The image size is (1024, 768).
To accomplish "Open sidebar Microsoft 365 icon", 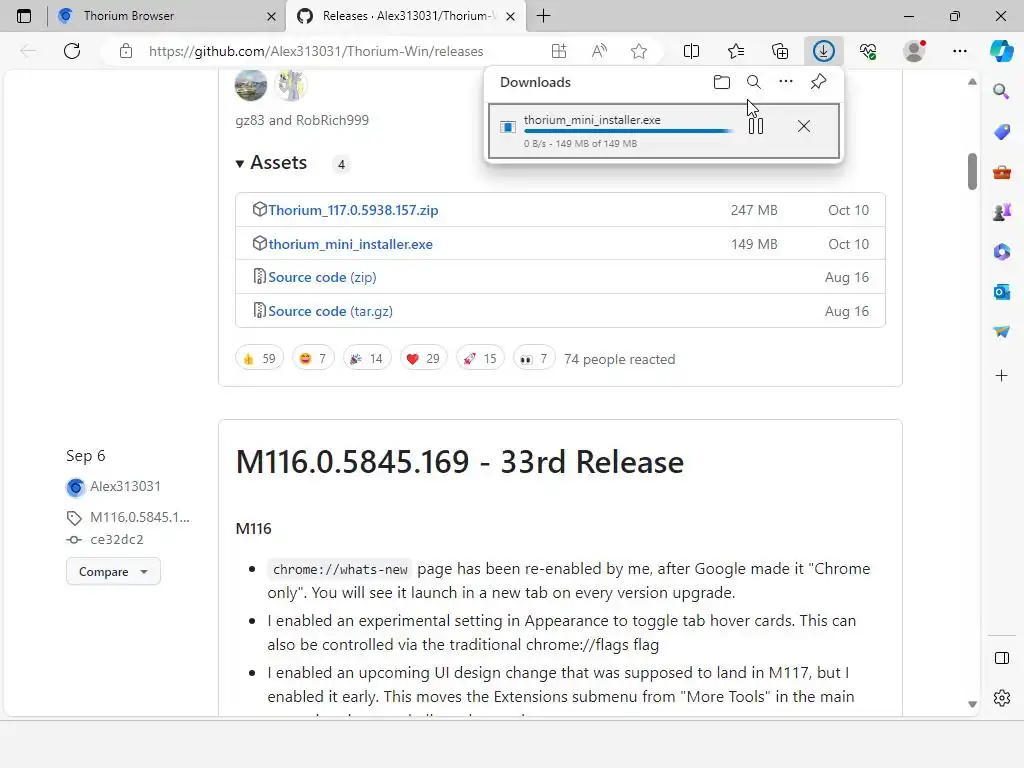I will coord(1001,252).
